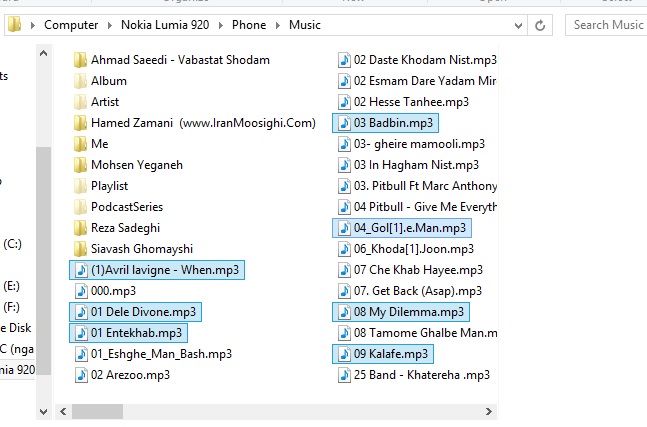Expand the chevron after Phone in breadcrumb
The width and height of the screenshot is (647, 427).
[281, 25]
